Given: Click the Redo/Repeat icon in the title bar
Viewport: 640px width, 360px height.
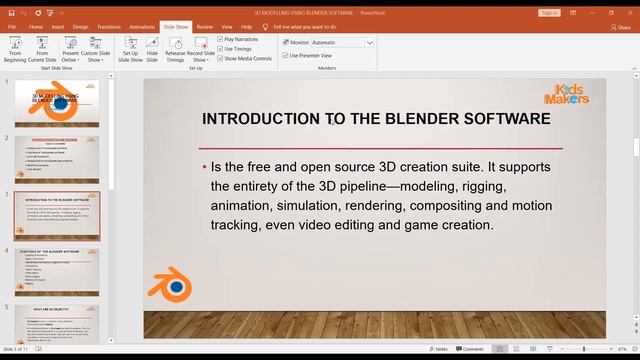Looking at the screenshot, I should point(38,13).
